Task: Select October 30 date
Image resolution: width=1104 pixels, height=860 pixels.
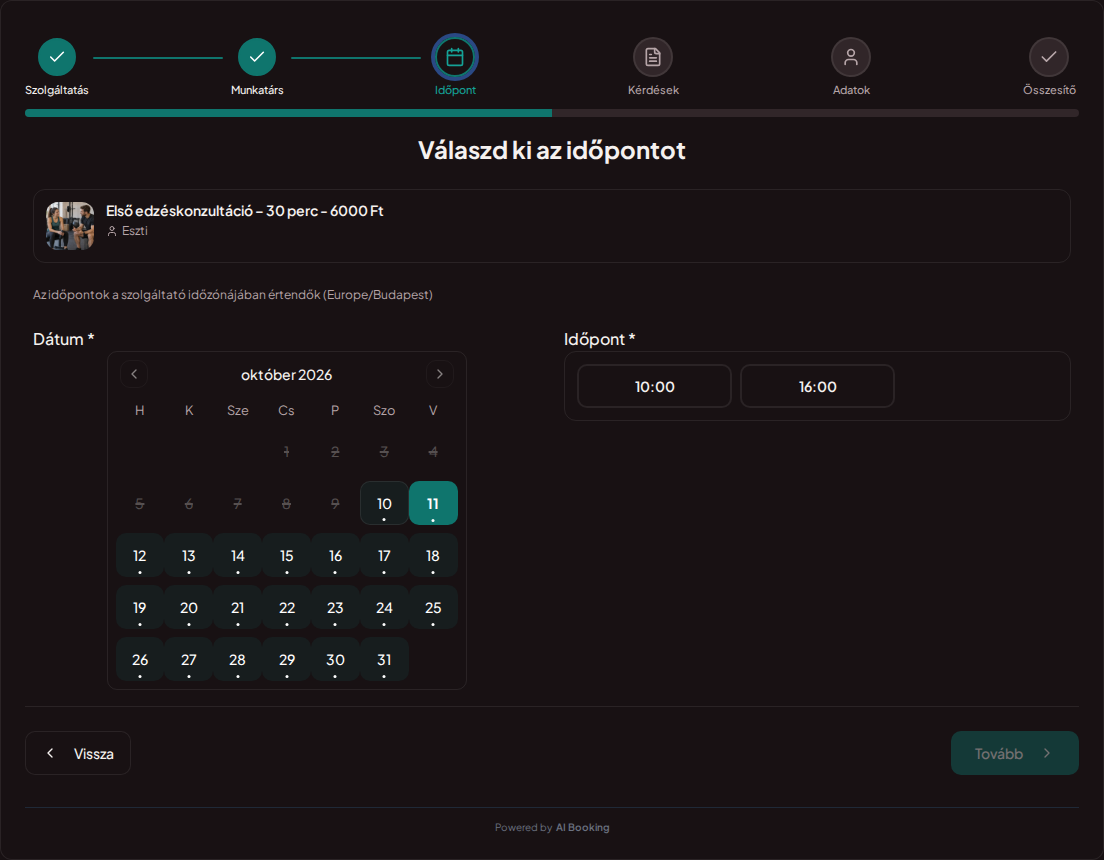Action: pyautogui.click(x=335, y=659)
